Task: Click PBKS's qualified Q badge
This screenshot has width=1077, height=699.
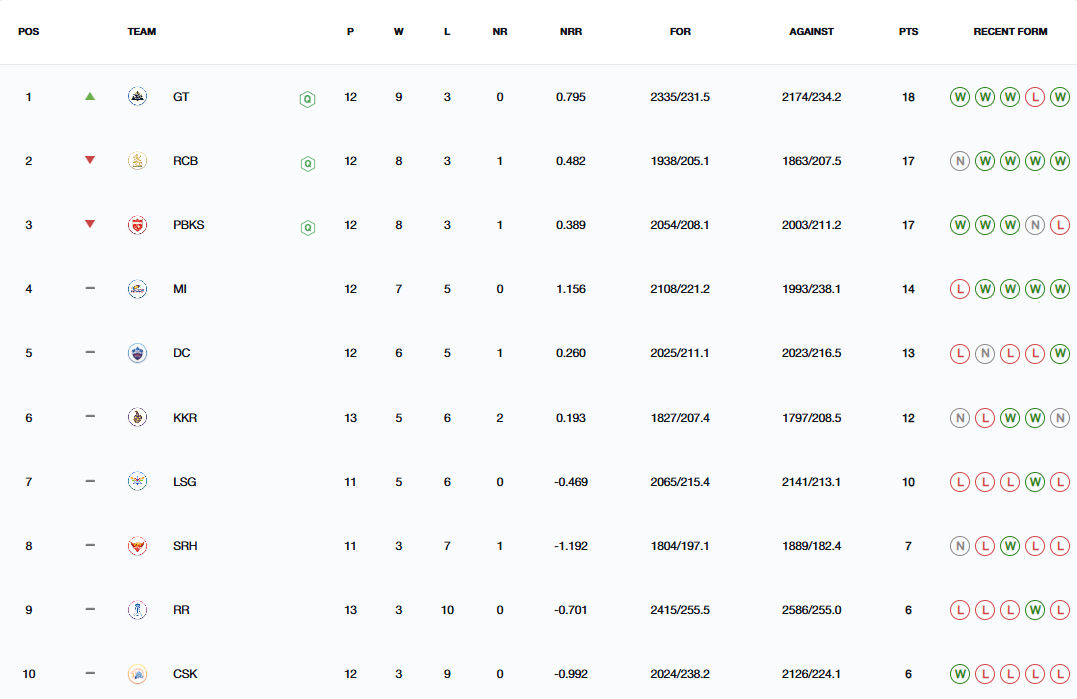Action: (x=308, y=227)
